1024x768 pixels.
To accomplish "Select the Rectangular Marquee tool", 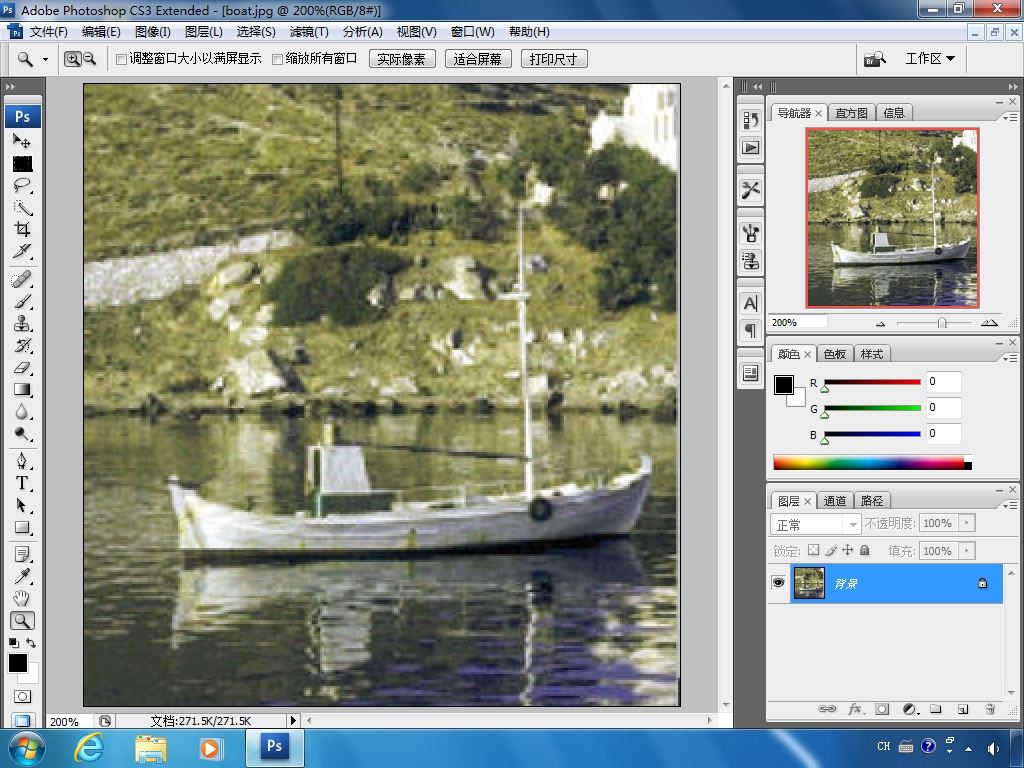I will tap(22, 163).
